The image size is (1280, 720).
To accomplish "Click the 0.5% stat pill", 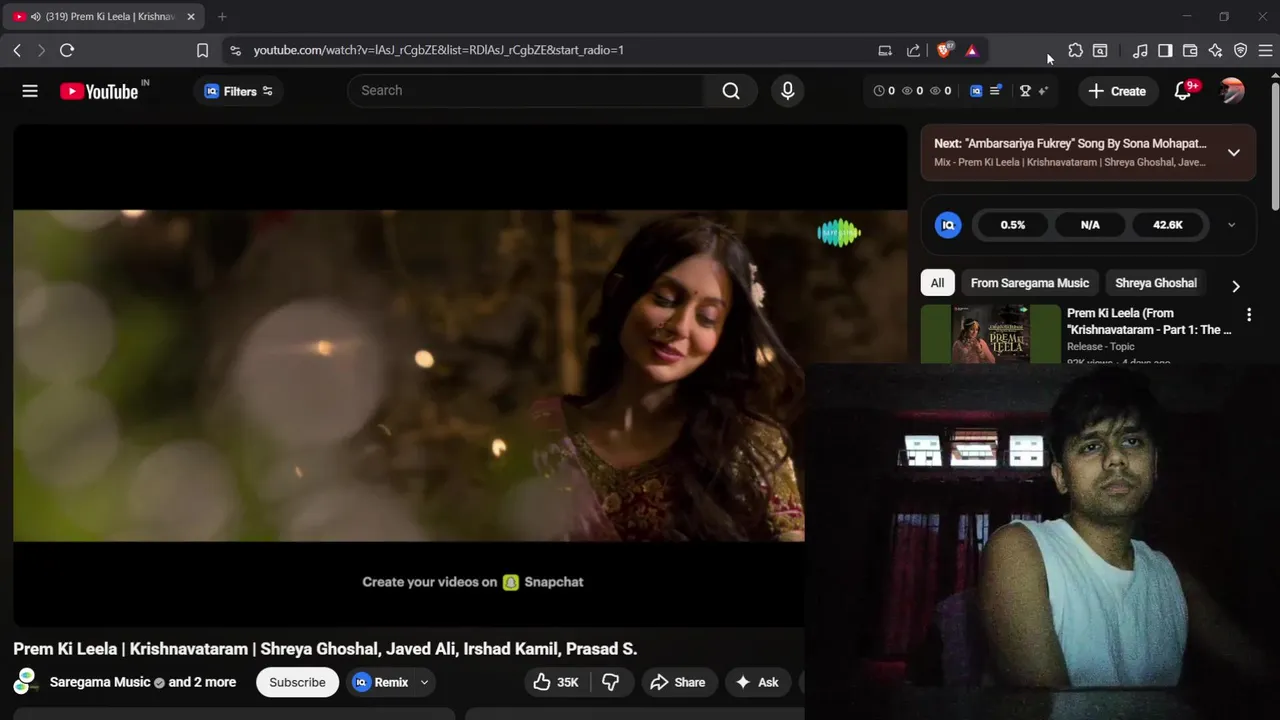I will 1013,225.
